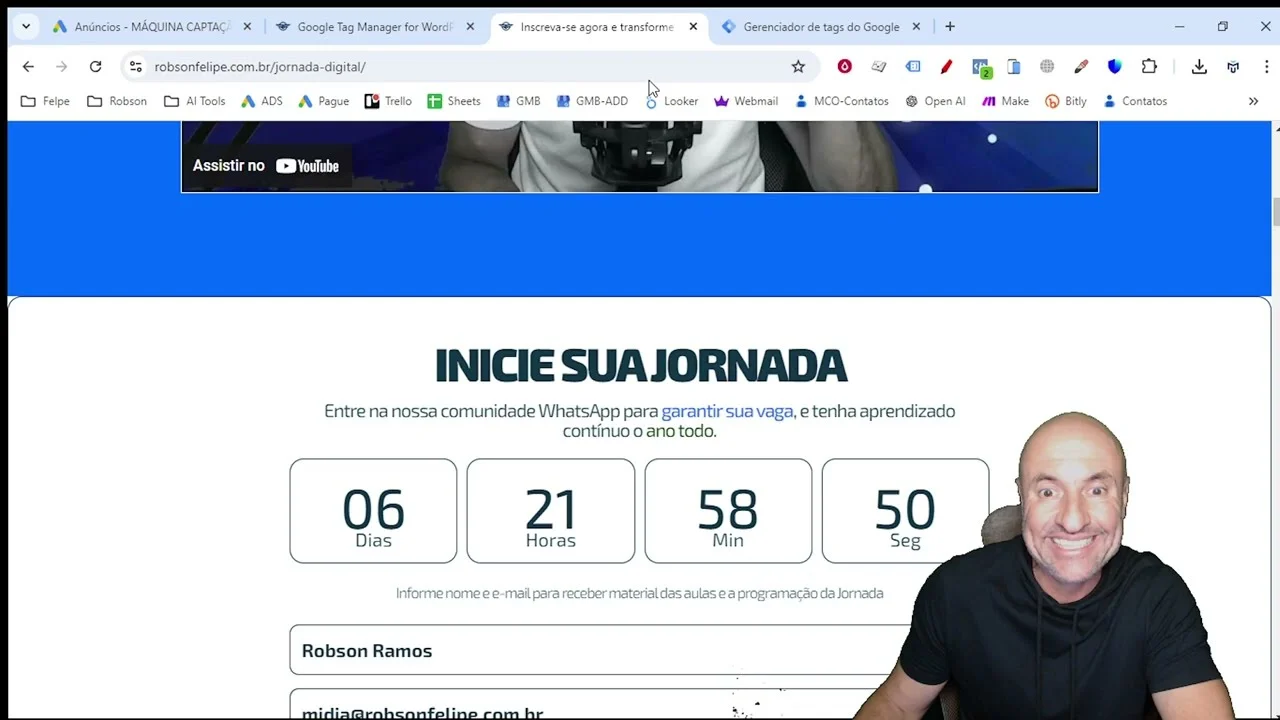The image size is (1280, 720).
Task: Click the address bar URL
Action: [260, 67]
